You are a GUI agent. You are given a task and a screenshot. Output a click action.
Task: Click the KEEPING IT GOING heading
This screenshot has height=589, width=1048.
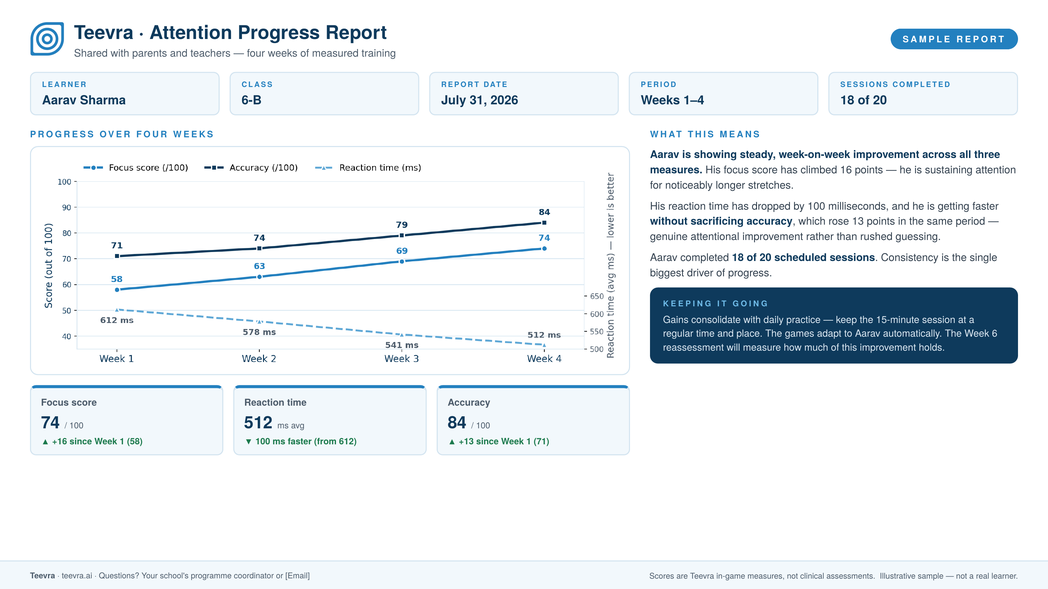[716, 304]
